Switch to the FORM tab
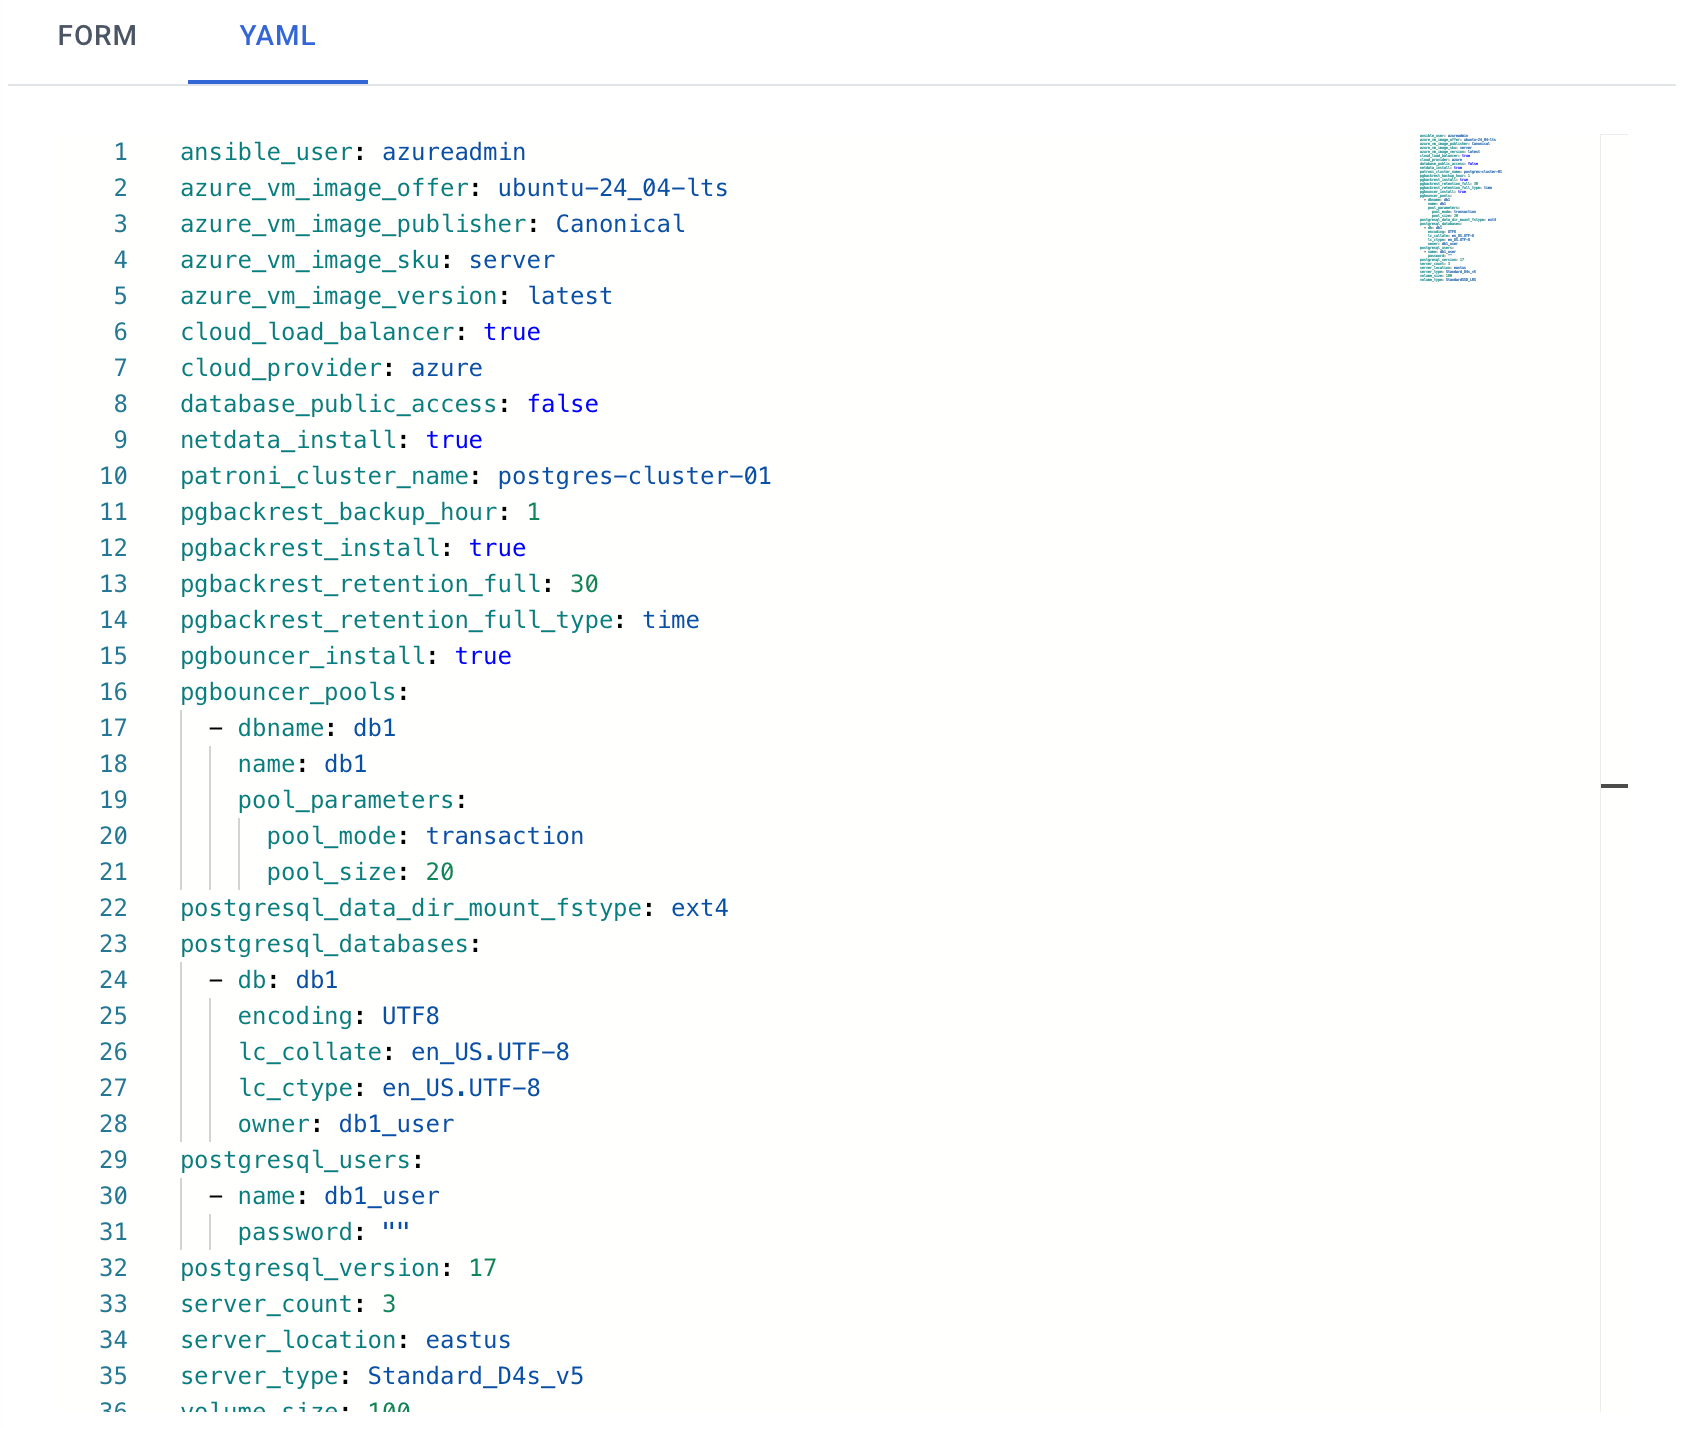The width and height of the screenshot is (1686, 1430). [x=97, y=36]
